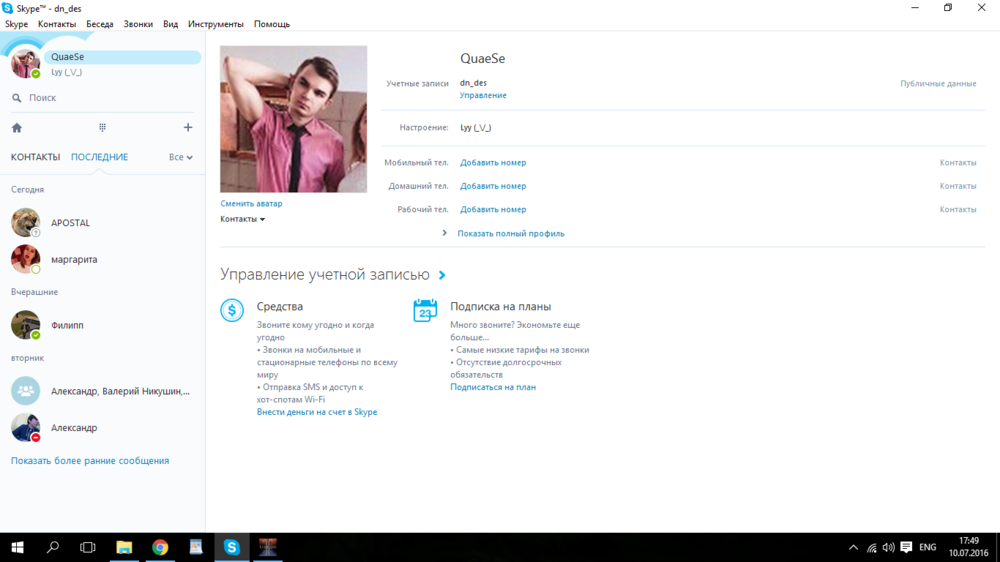Click the dollar sign Средства icon
This screenshot has height=562, width=1000.
pos(232,310)
